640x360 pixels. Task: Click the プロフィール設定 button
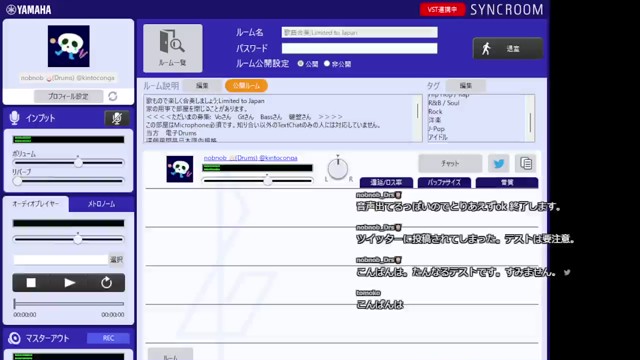pyautogui.click(x=68, y=96)
